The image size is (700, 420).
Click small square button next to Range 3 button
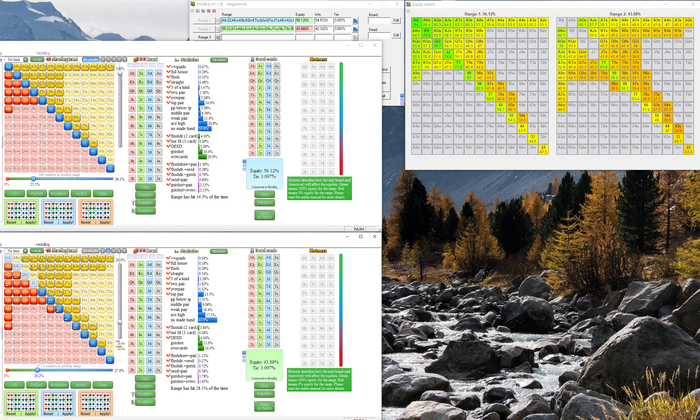click(x=218, y=37)
